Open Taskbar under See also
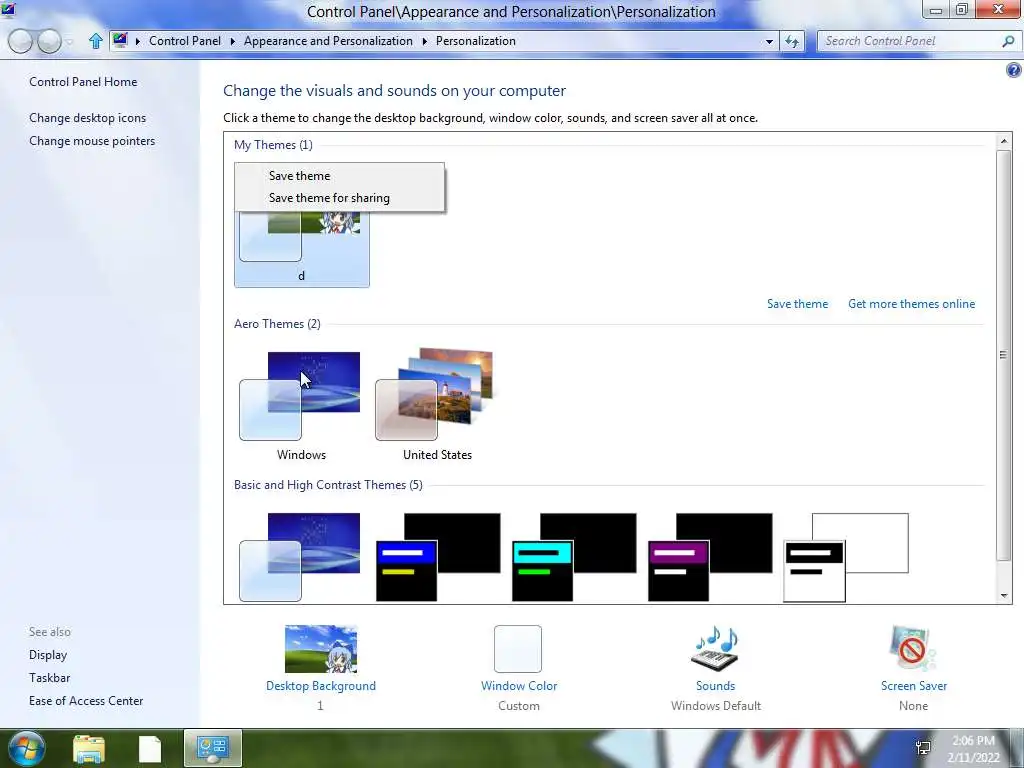 click(50, 678)
